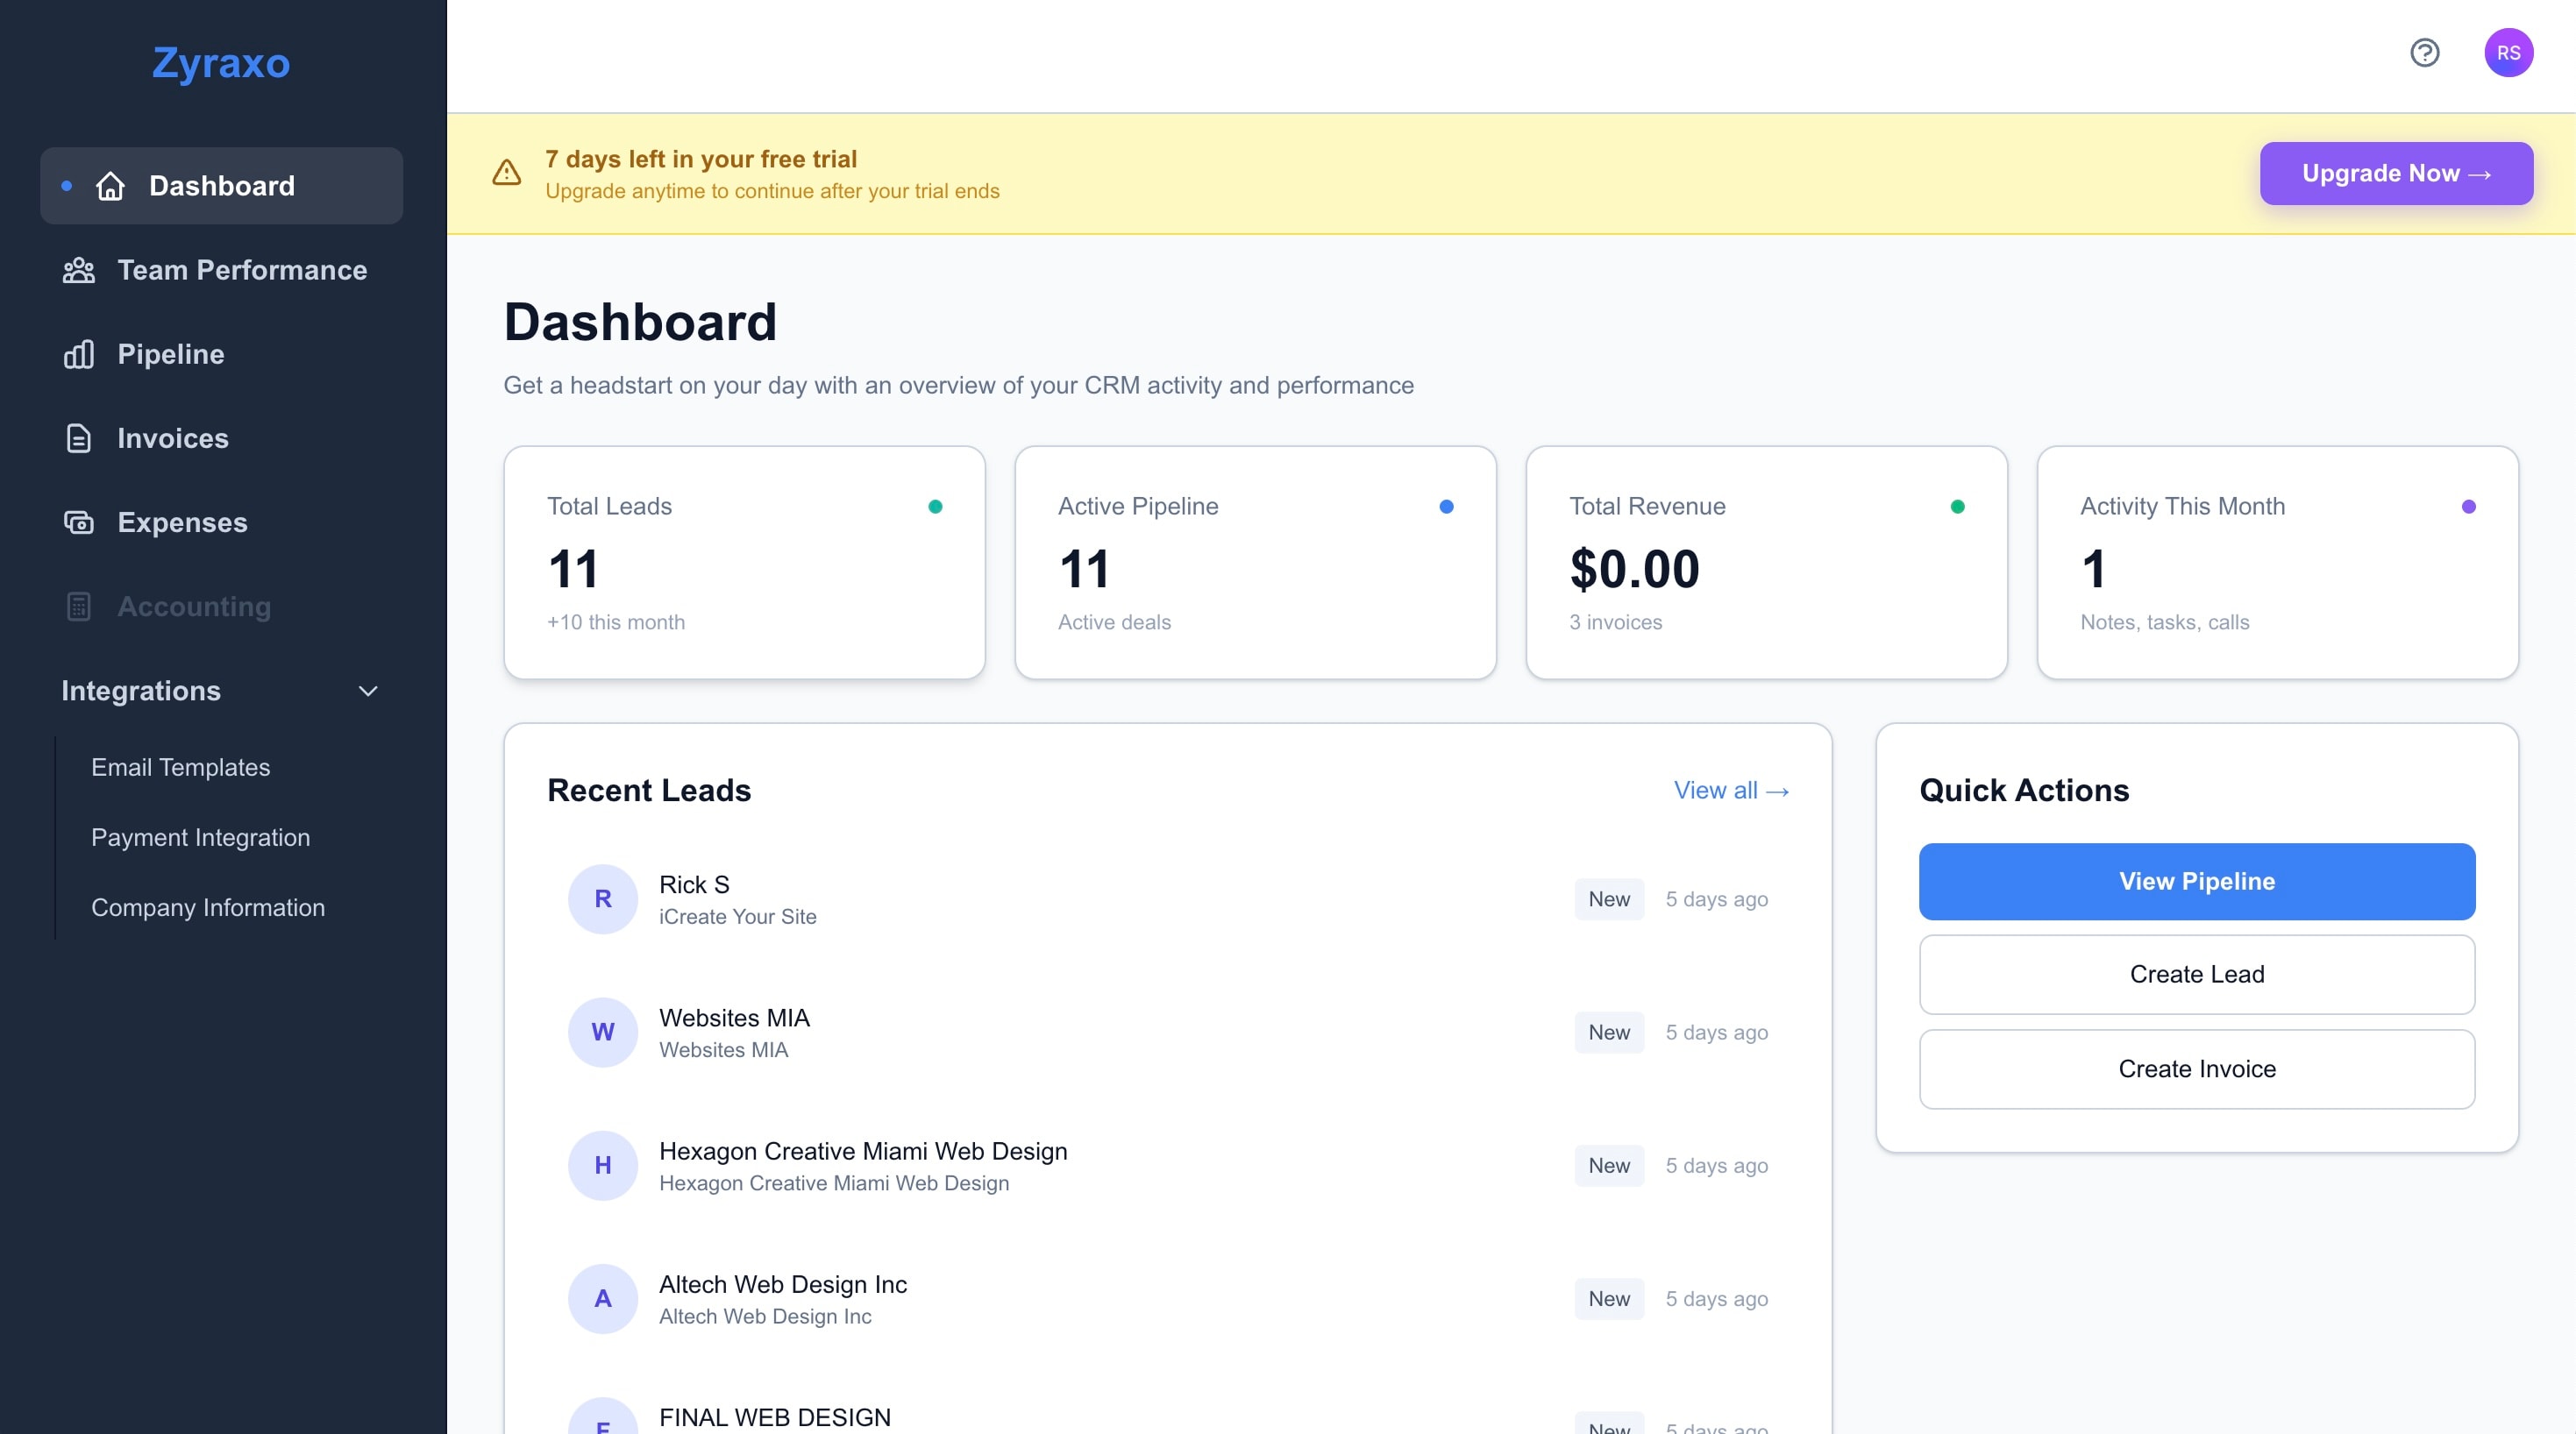Click the Accounting calculator icon
The height and width of the screenshot is (1434, 2576).
(78, 606)
